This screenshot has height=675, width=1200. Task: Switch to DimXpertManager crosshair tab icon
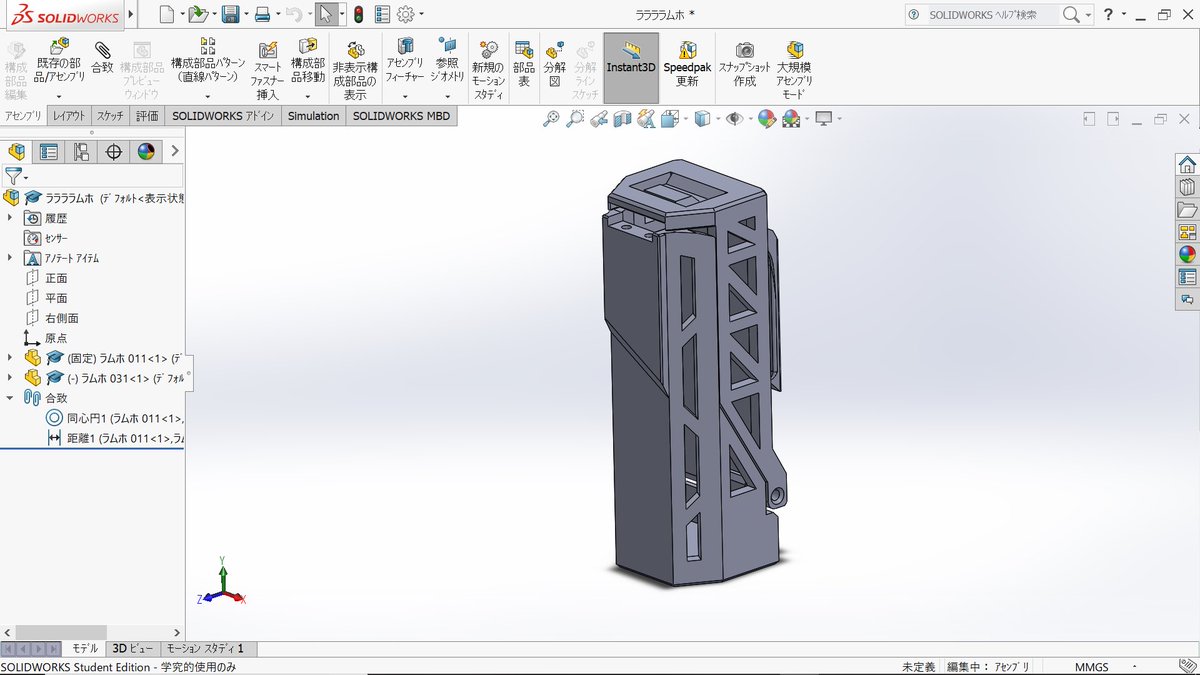pos(114,151)
